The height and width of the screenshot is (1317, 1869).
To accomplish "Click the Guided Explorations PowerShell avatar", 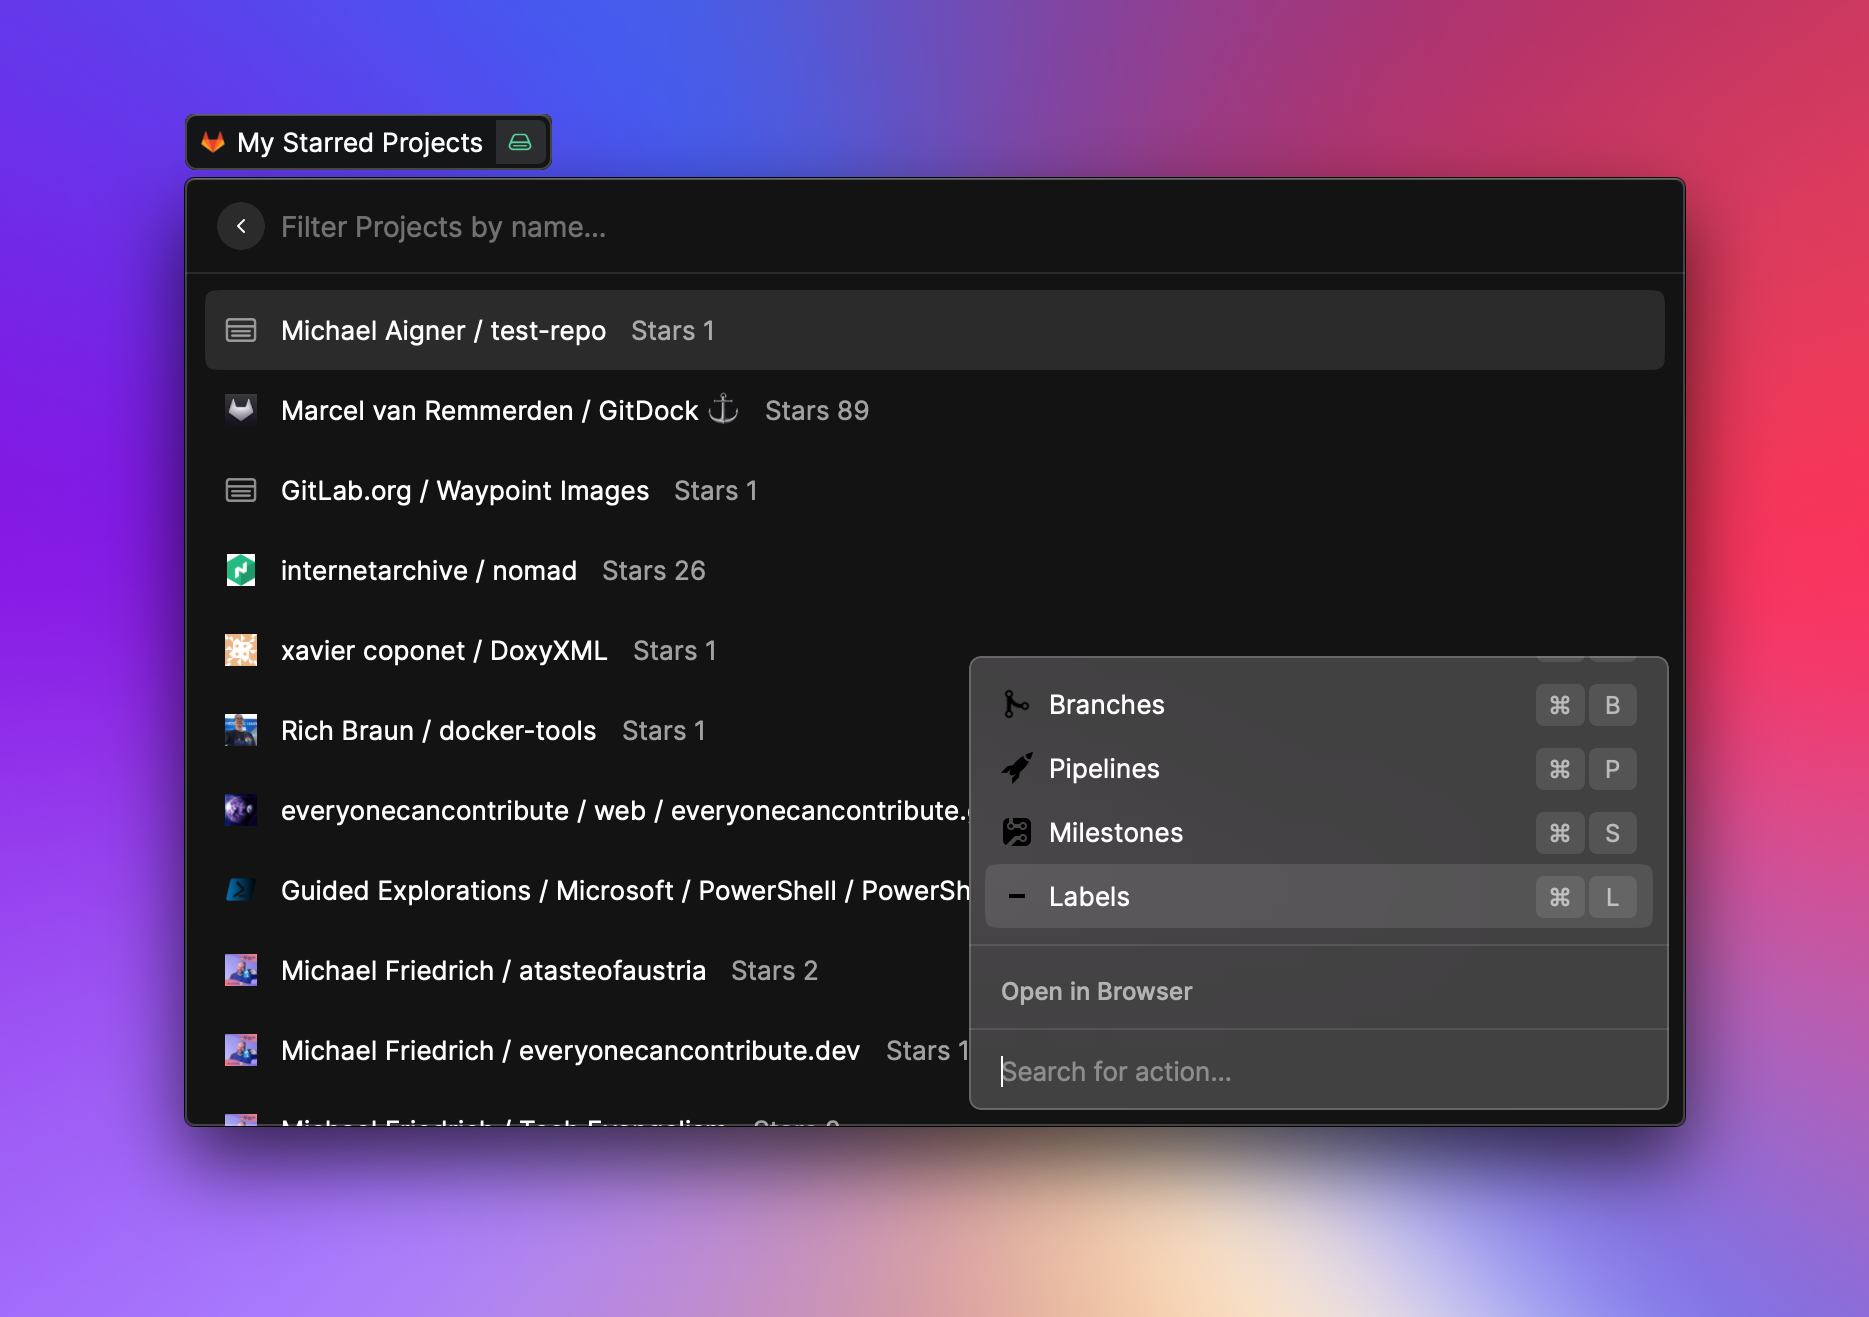I will click(x=241, y=890).
